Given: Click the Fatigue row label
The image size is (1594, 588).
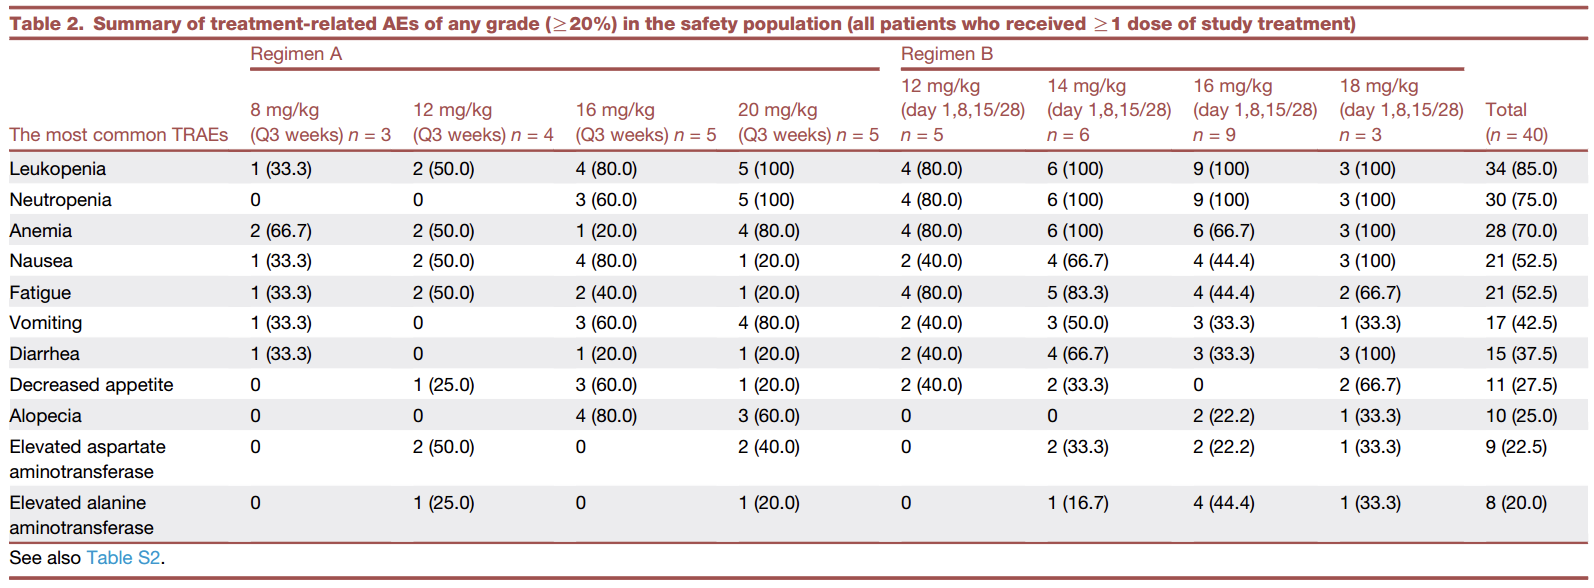Looking at the screenshot, I should pos(40,293).
